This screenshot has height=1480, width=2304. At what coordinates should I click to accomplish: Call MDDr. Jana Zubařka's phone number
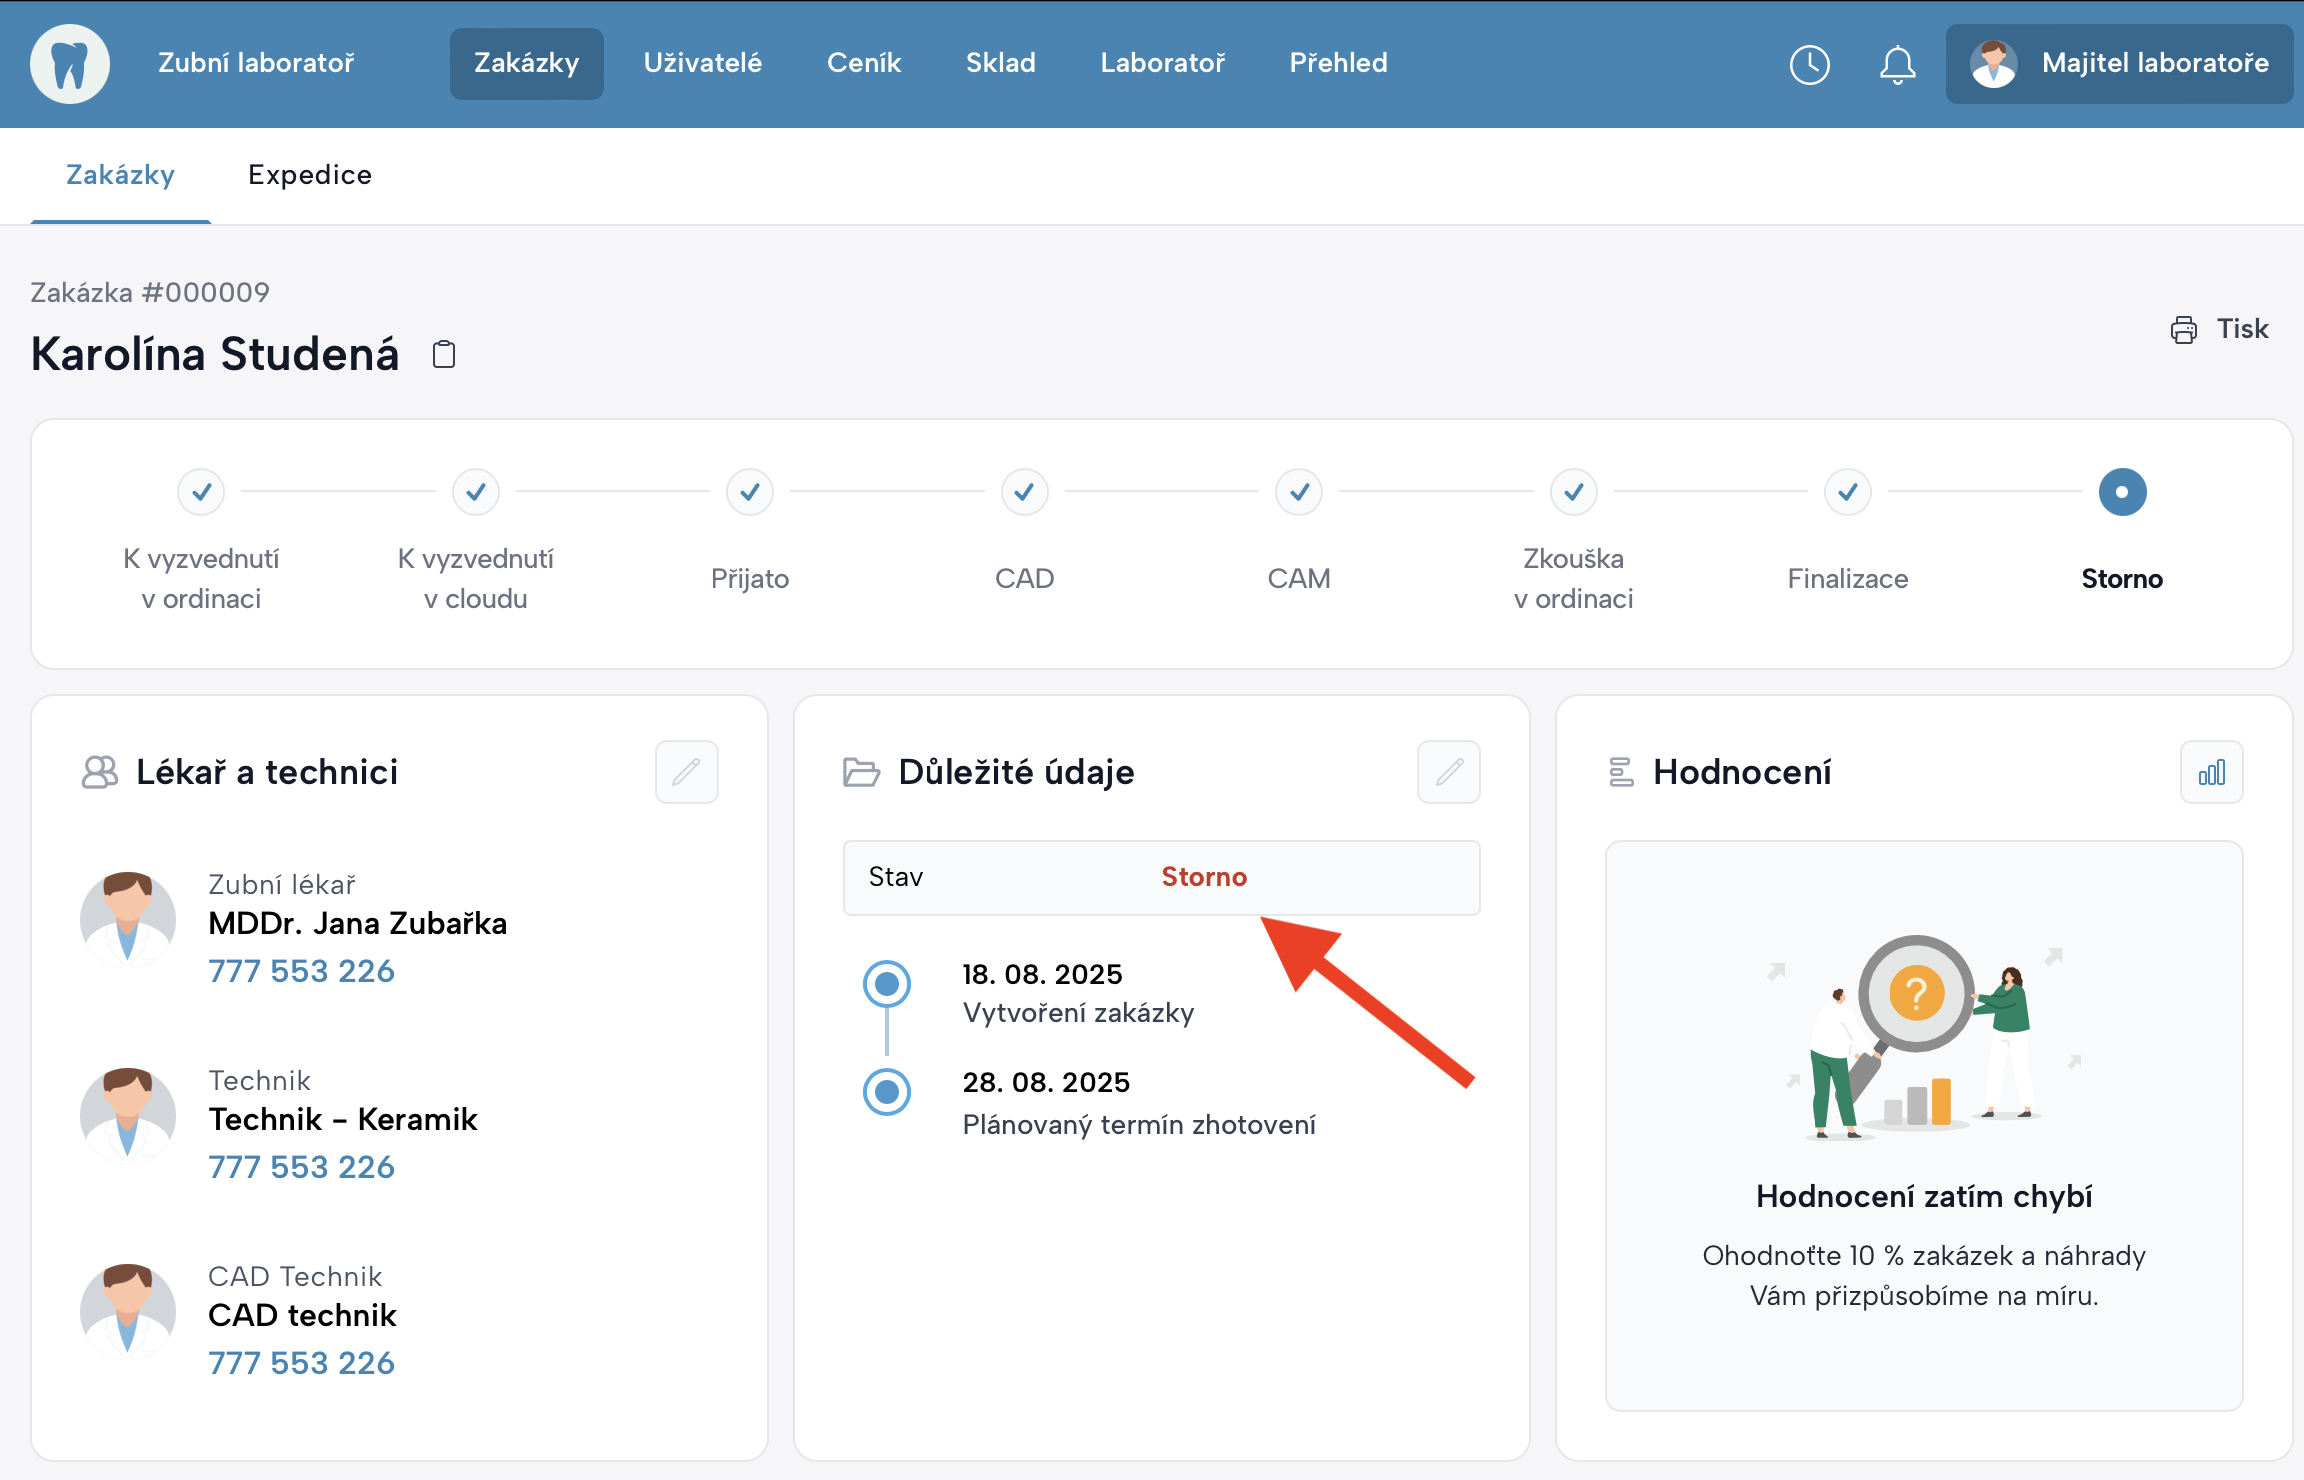pos(301,971)
